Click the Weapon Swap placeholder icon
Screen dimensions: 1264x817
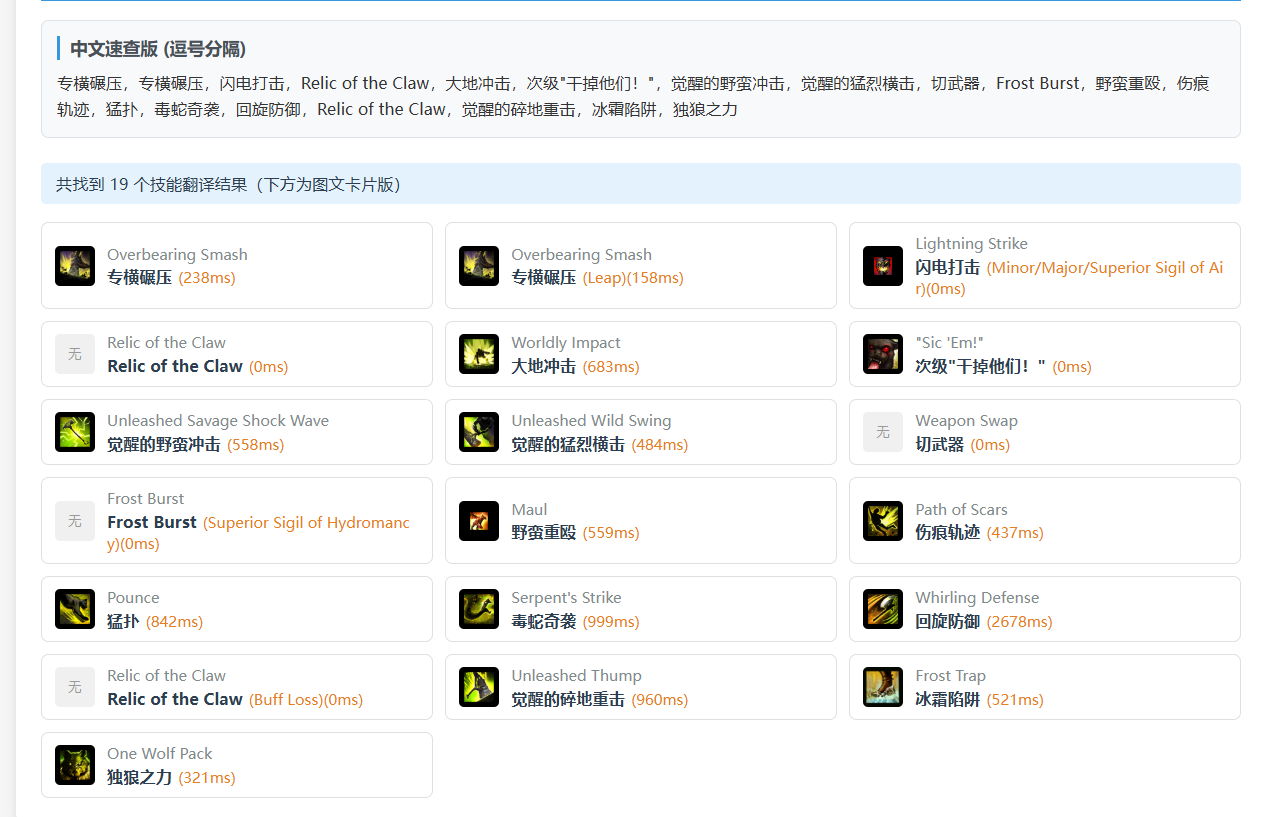click(x=882, y=432)
